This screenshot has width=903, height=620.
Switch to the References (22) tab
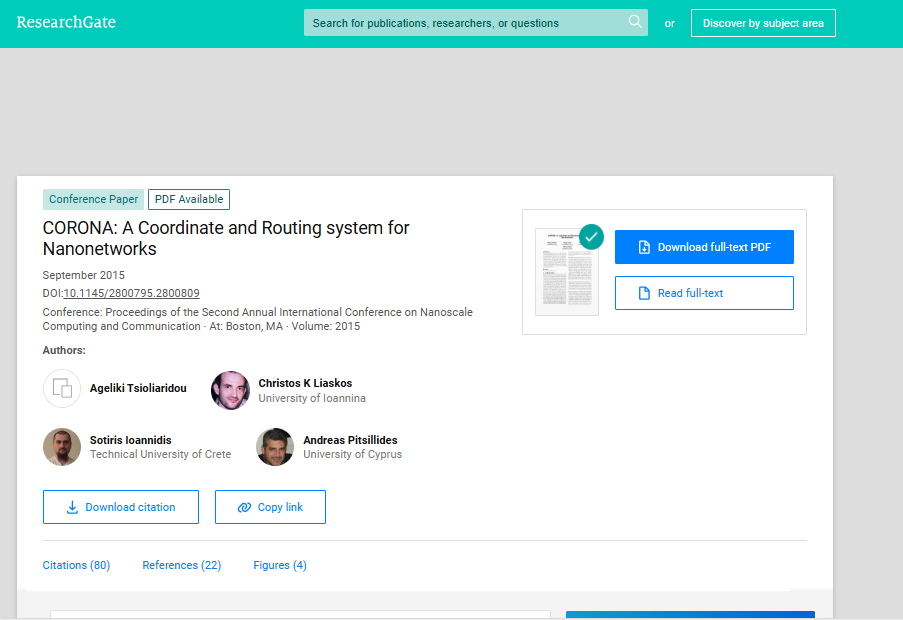(182, 565)
